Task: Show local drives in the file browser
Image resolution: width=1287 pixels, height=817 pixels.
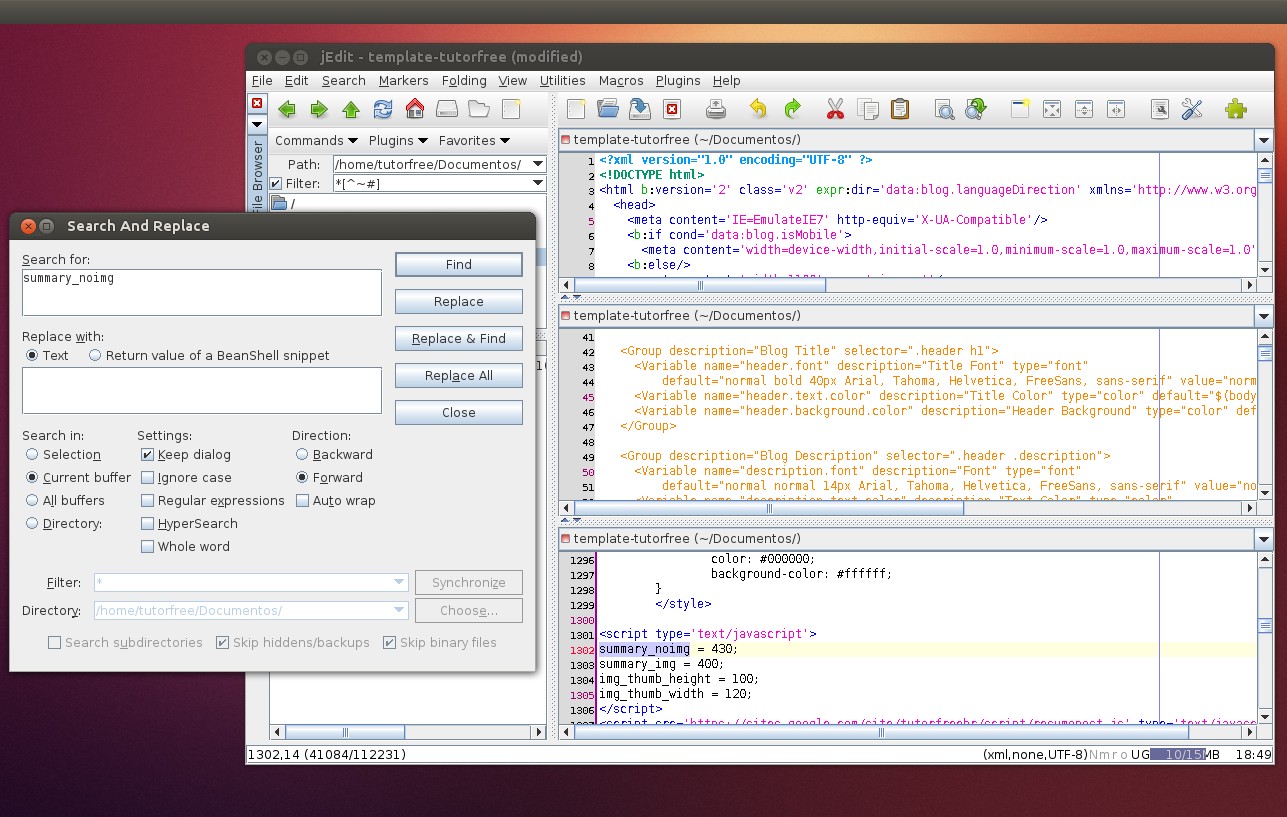Action: [447, 110]
